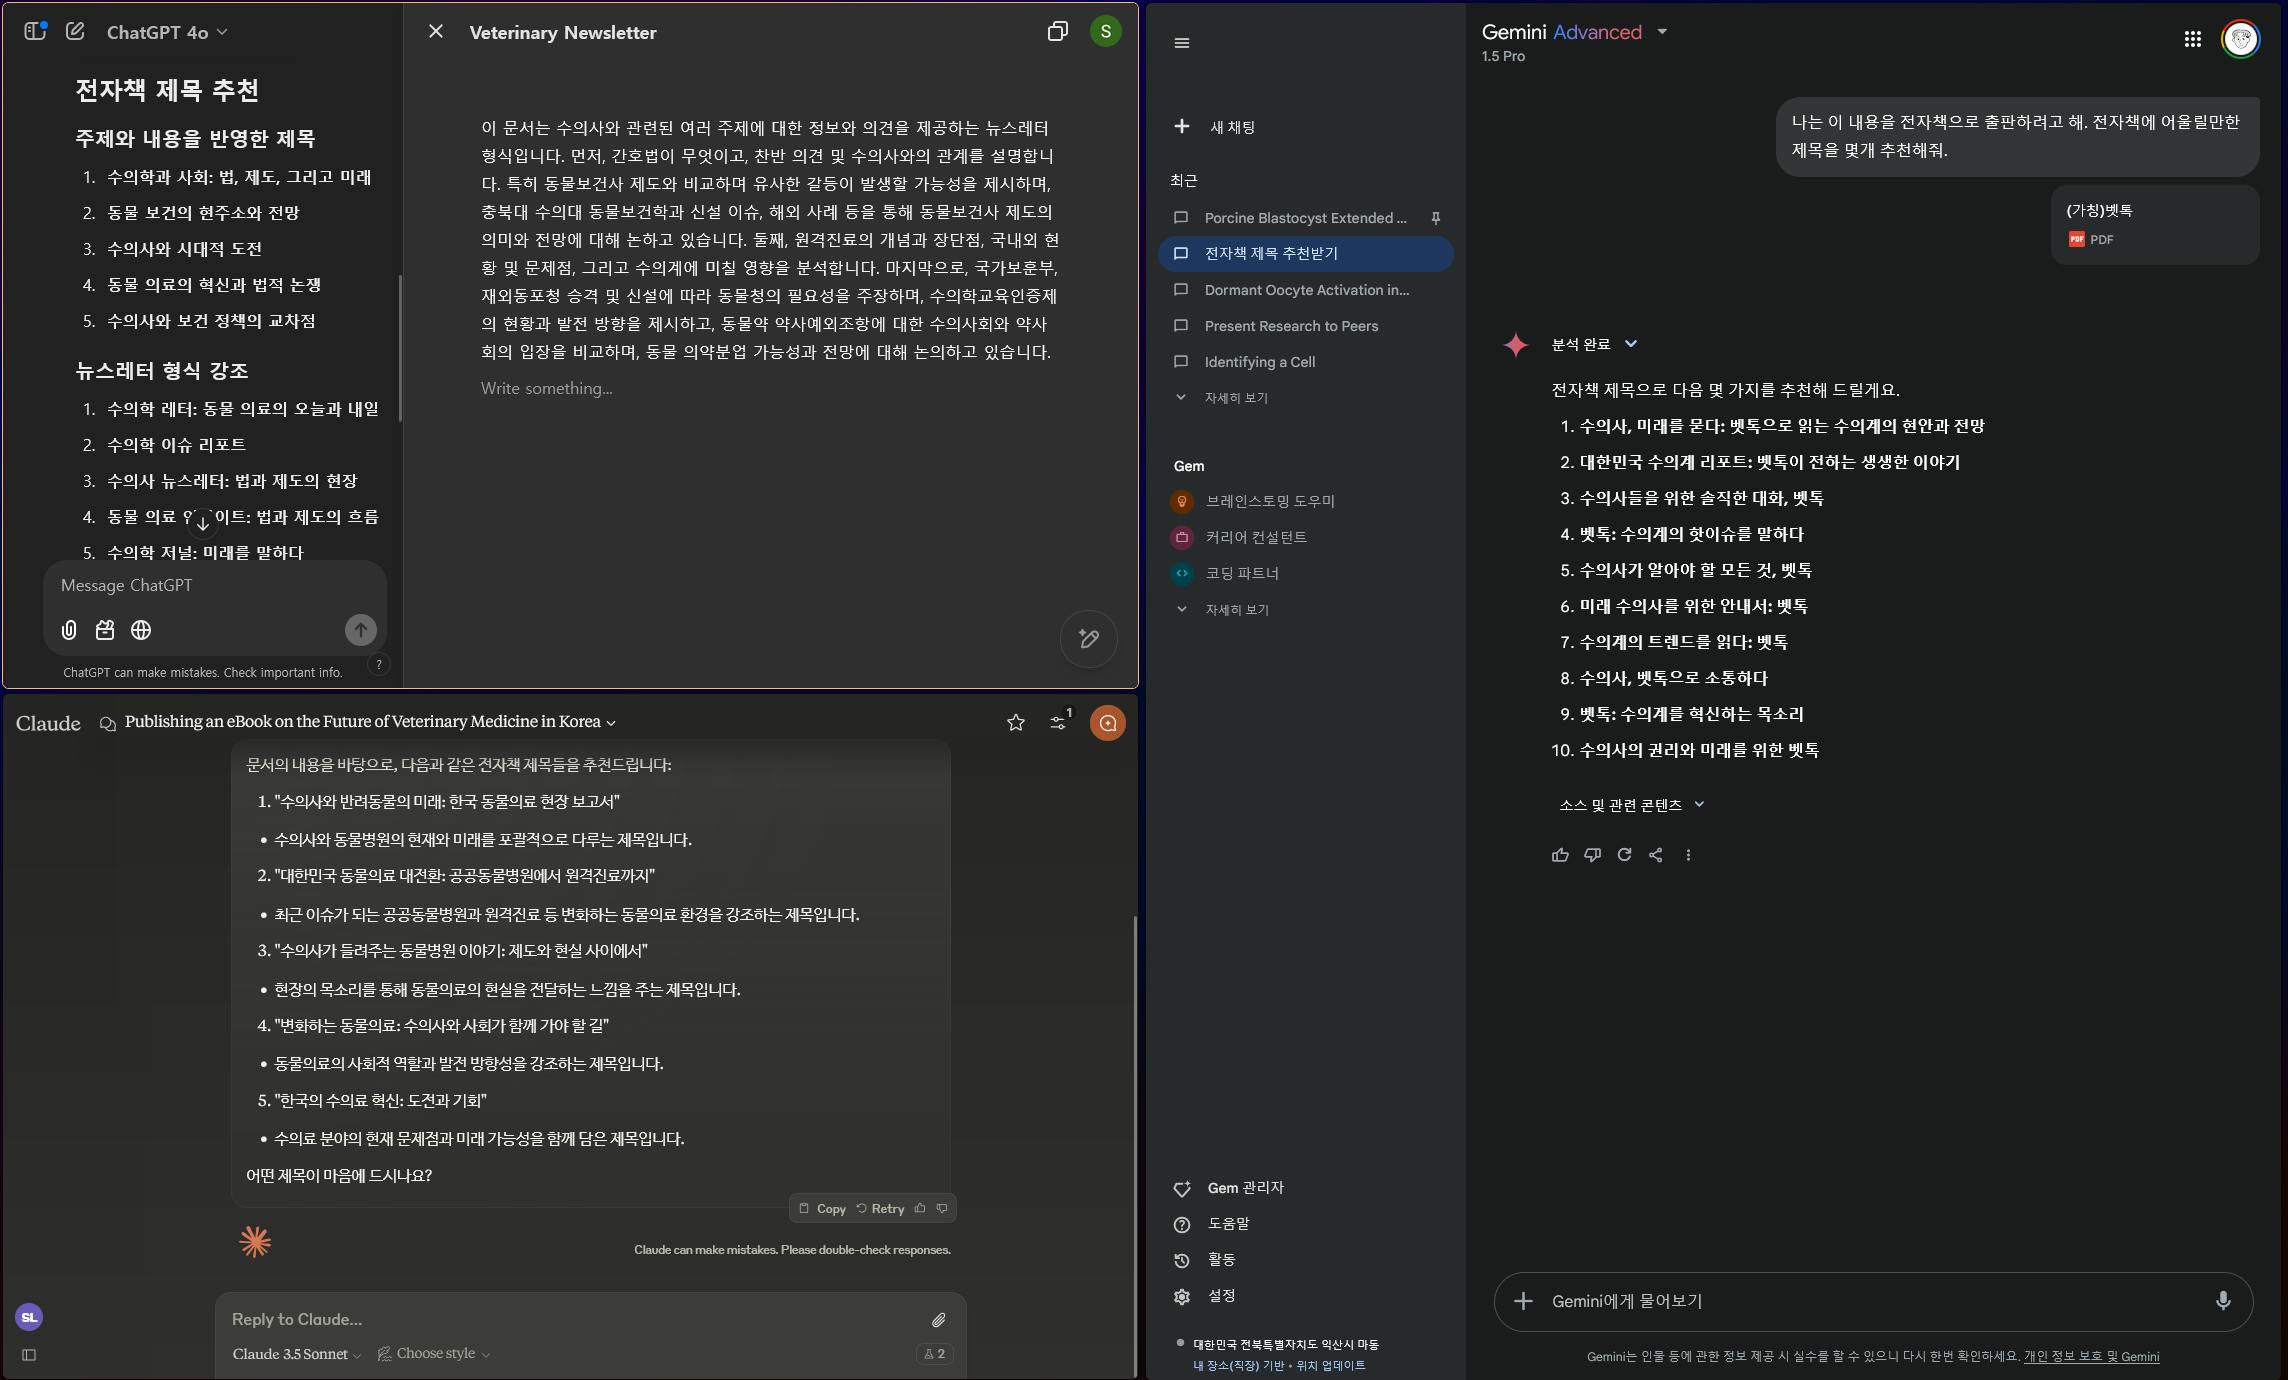Give thumbs down to Claude's response
This screenshot has height=1380, width=2288.
942,1208
